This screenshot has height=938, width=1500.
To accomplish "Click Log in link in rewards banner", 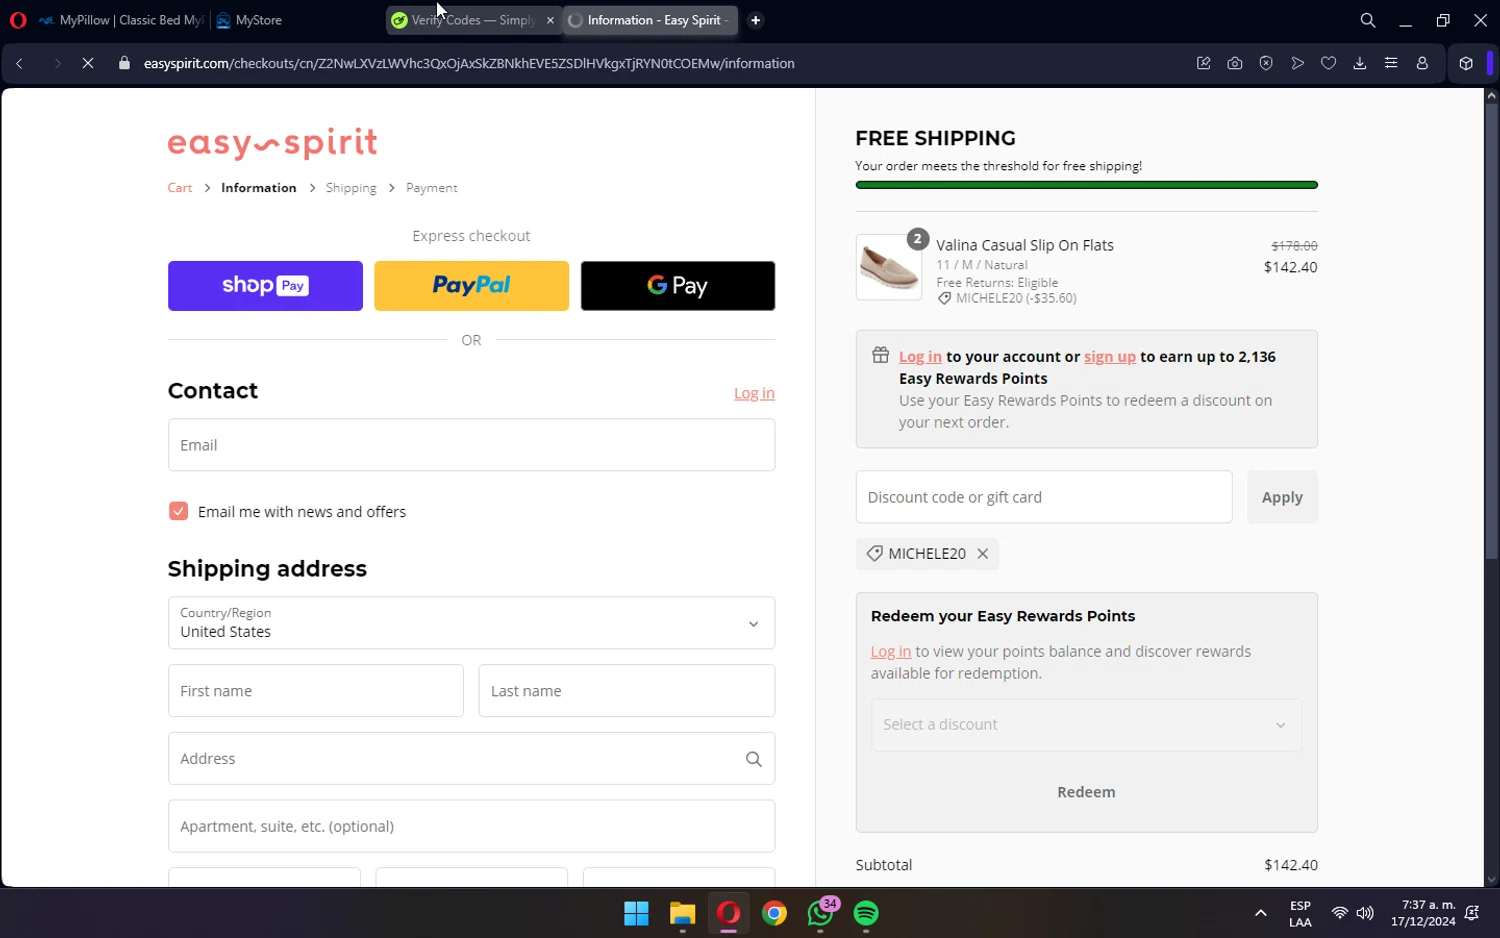I will (920, 357).
